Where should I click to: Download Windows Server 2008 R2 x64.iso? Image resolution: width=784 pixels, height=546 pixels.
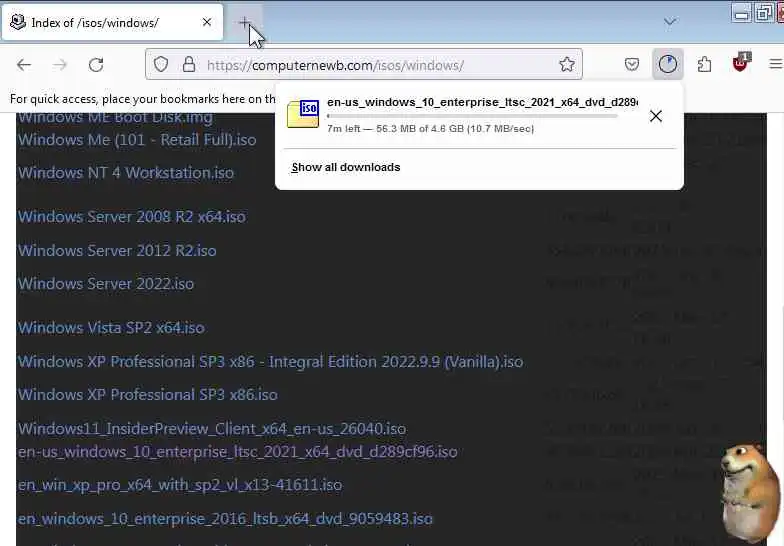tap(132, 216)
